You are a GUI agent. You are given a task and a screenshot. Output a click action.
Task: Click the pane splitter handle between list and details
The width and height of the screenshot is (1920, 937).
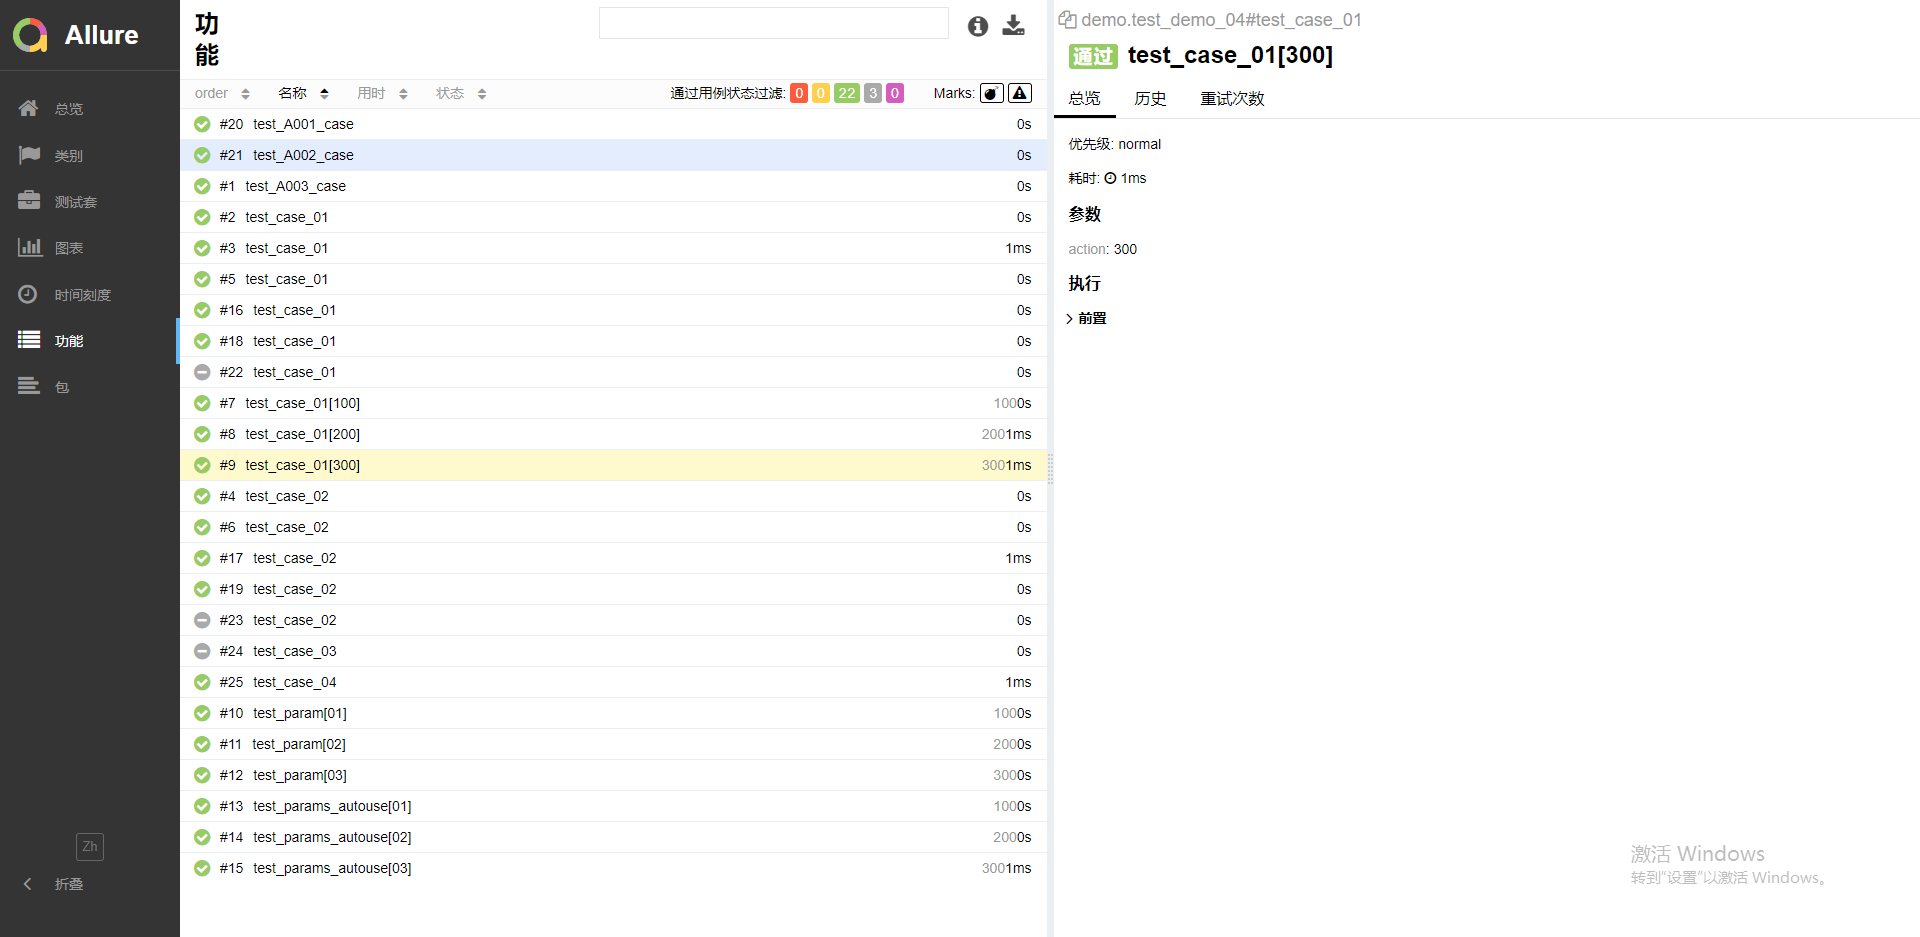[1050, 468]
